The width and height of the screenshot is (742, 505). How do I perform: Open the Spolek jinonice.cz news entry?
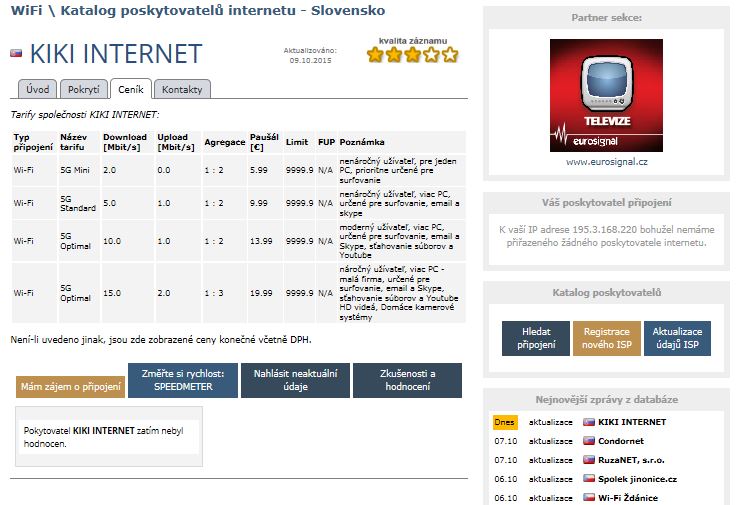[x=637, y=479]
